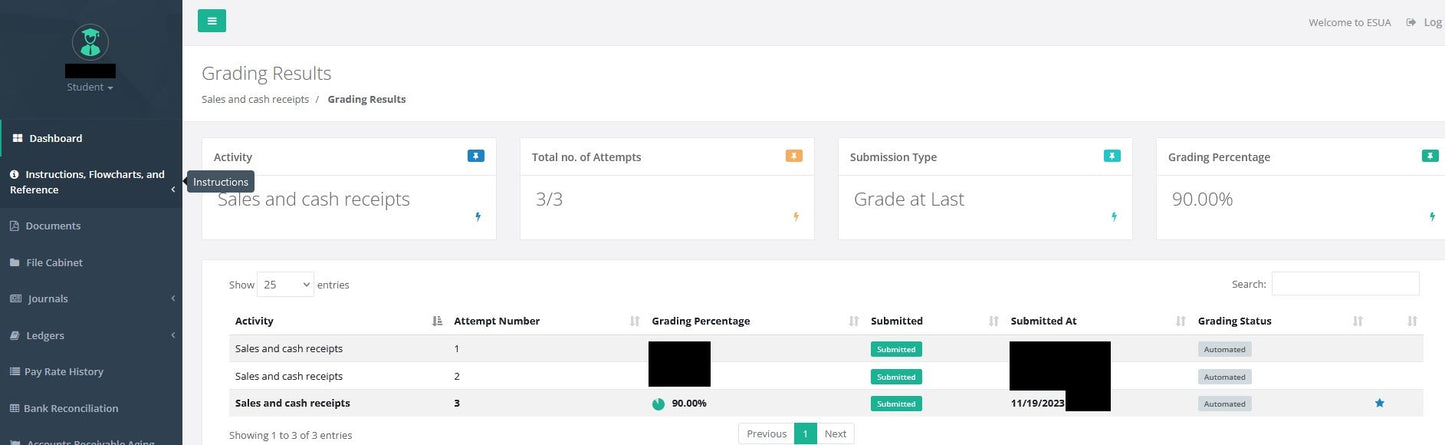Screen dimensions: 1445x445
Task: Open the Student role dropdown
Action: click(x=90, y=87)
